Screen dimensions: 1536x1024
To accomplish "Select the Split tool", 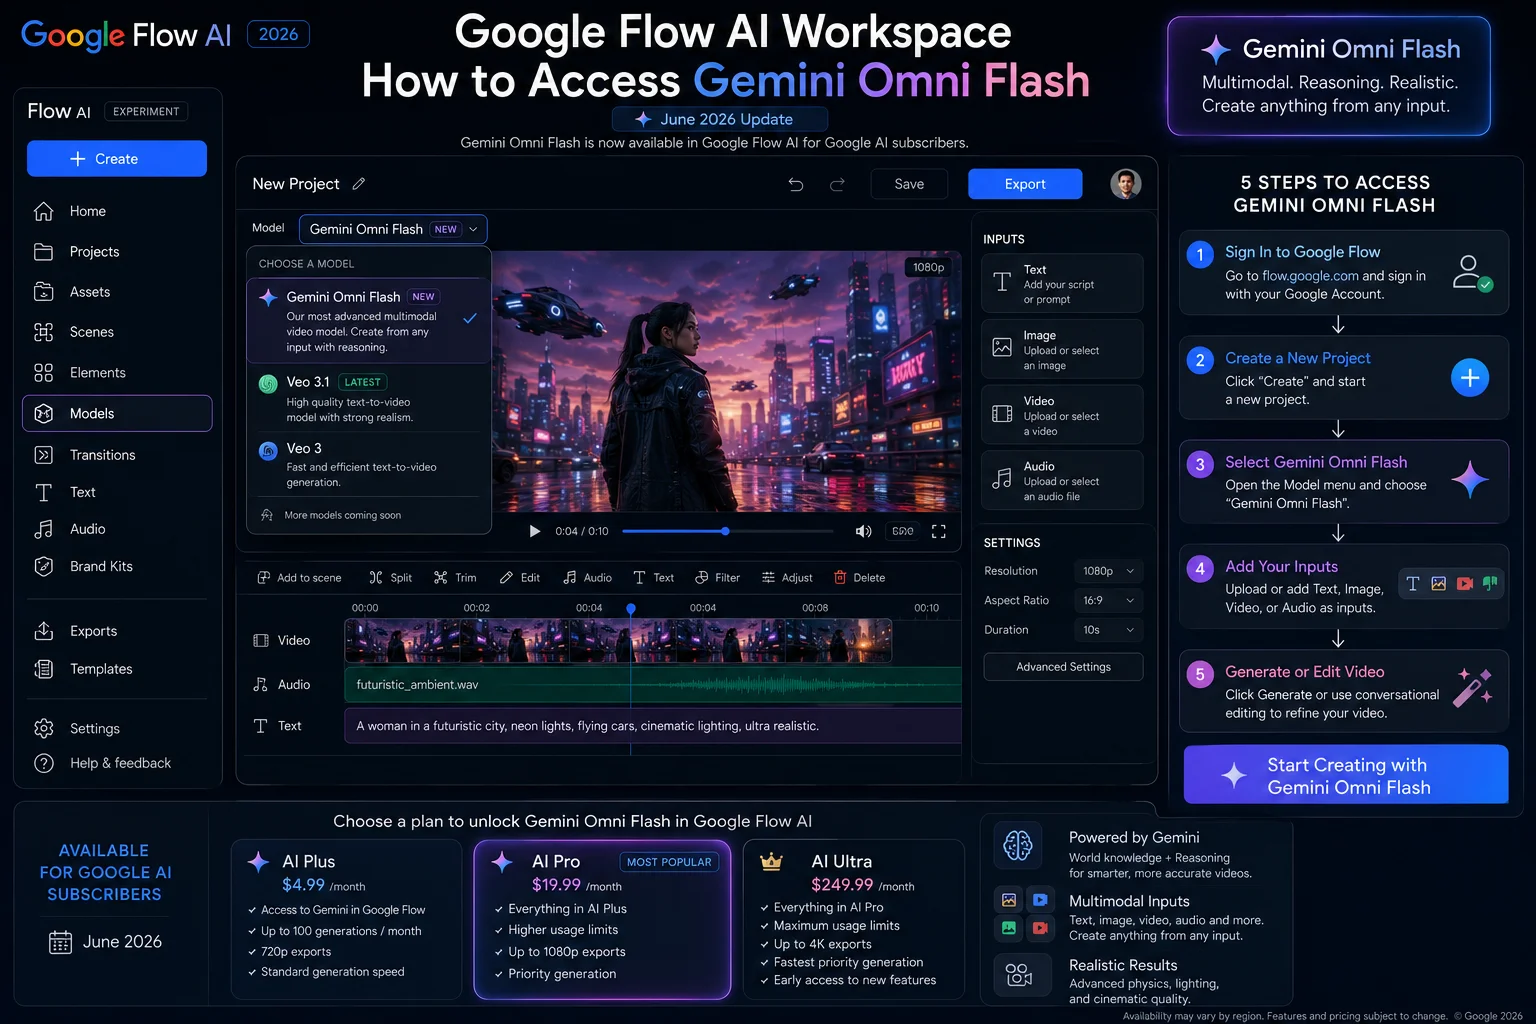I will click(x=390, y=578).
